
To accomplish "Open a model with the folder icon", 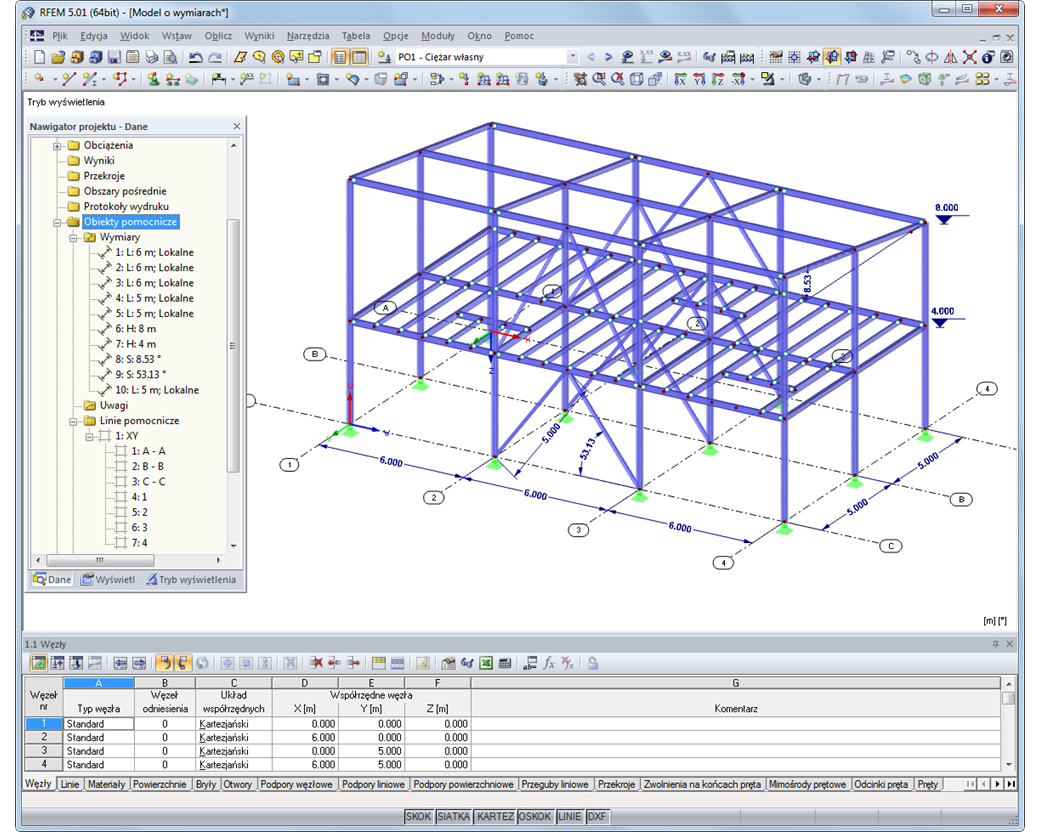I will (58, 57).
